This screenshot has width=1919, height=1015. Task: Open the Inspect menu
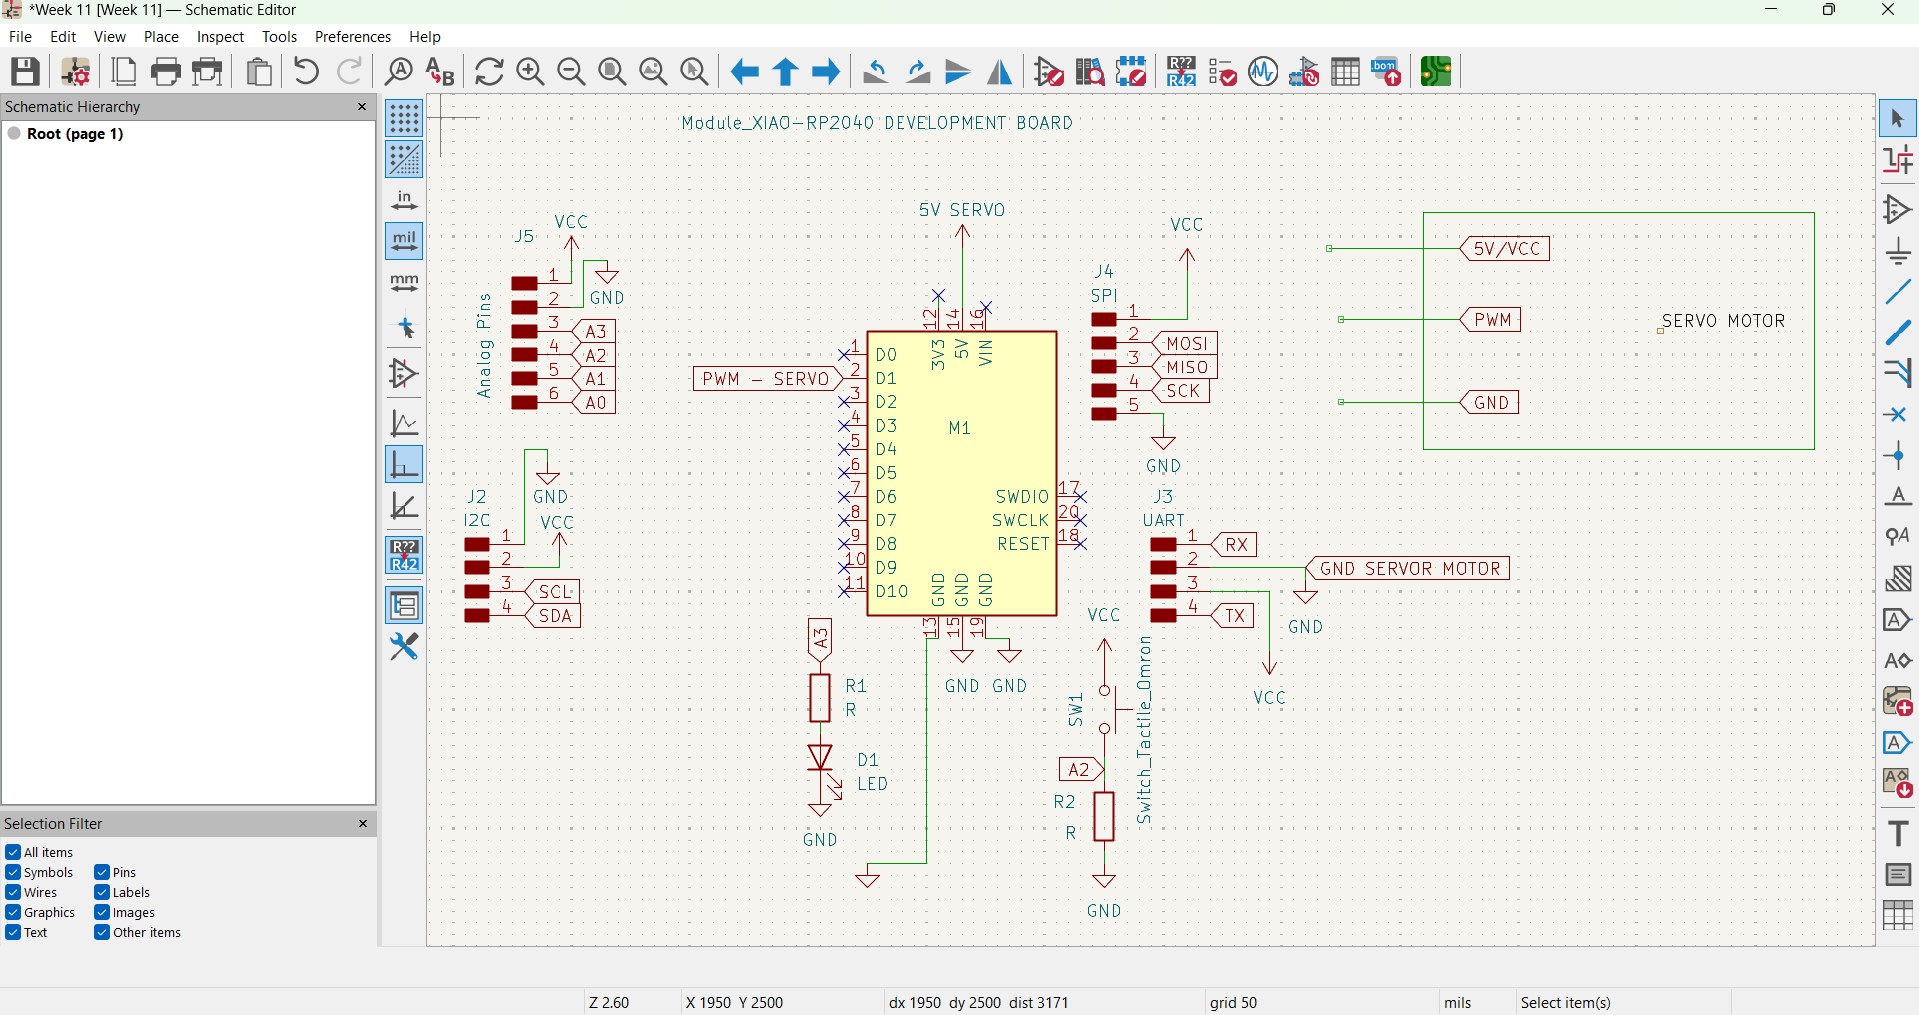[x=219, y=36]
